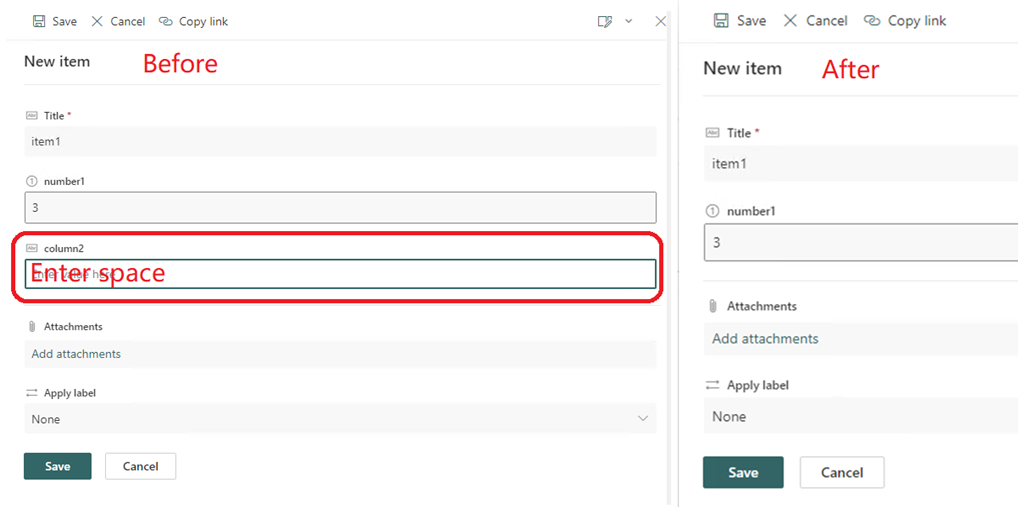Click the Title text type icon in the Before panel
The image size is (1018, 507).
[x=31, y=116]
